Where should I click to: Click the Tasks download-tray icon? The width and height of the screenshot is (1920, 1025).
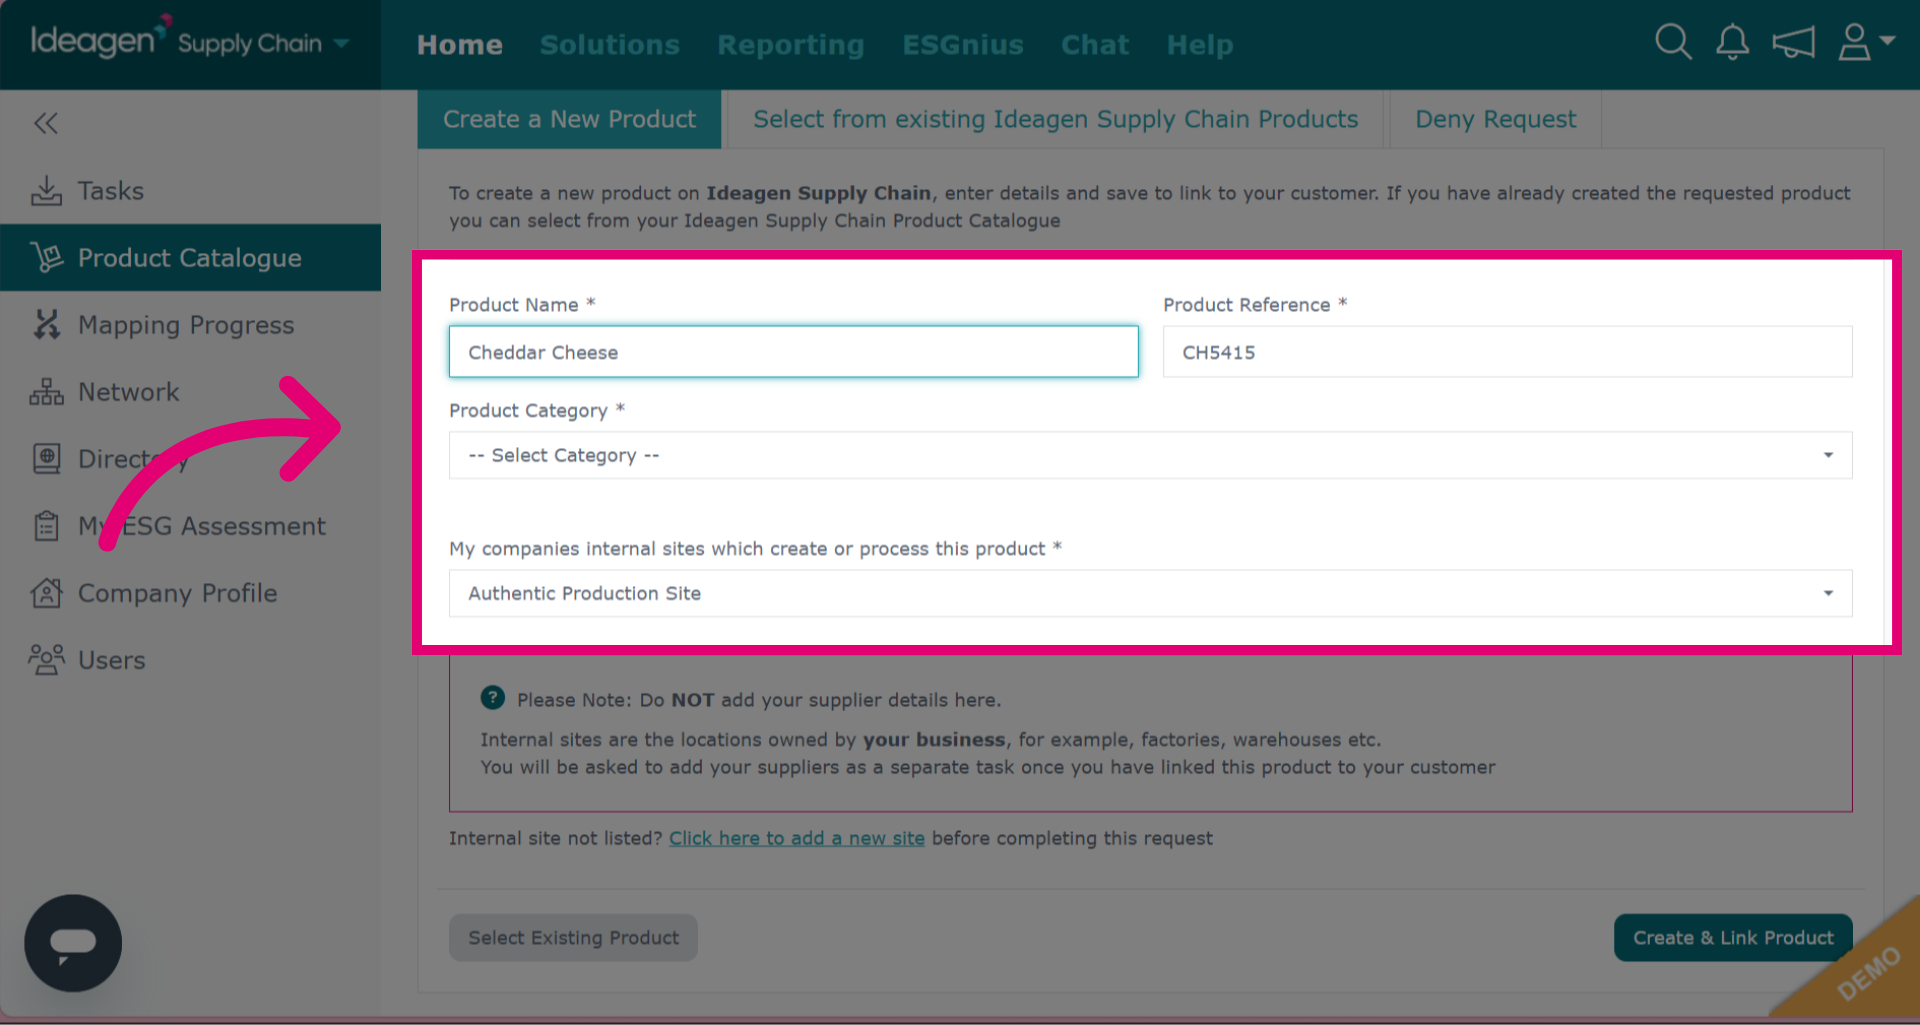tap(46, 191)
